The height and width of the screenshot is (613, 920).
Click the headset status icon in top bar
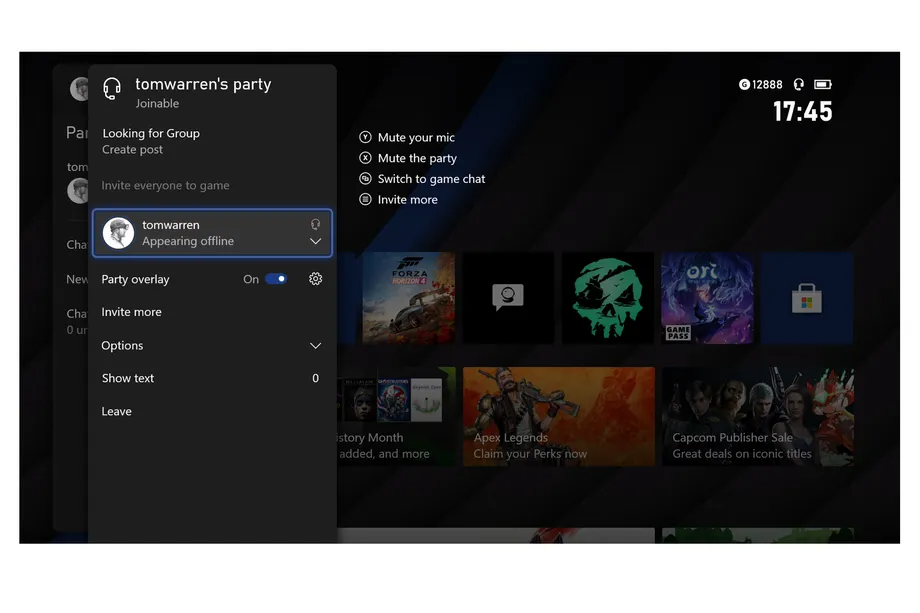point(799,84)
